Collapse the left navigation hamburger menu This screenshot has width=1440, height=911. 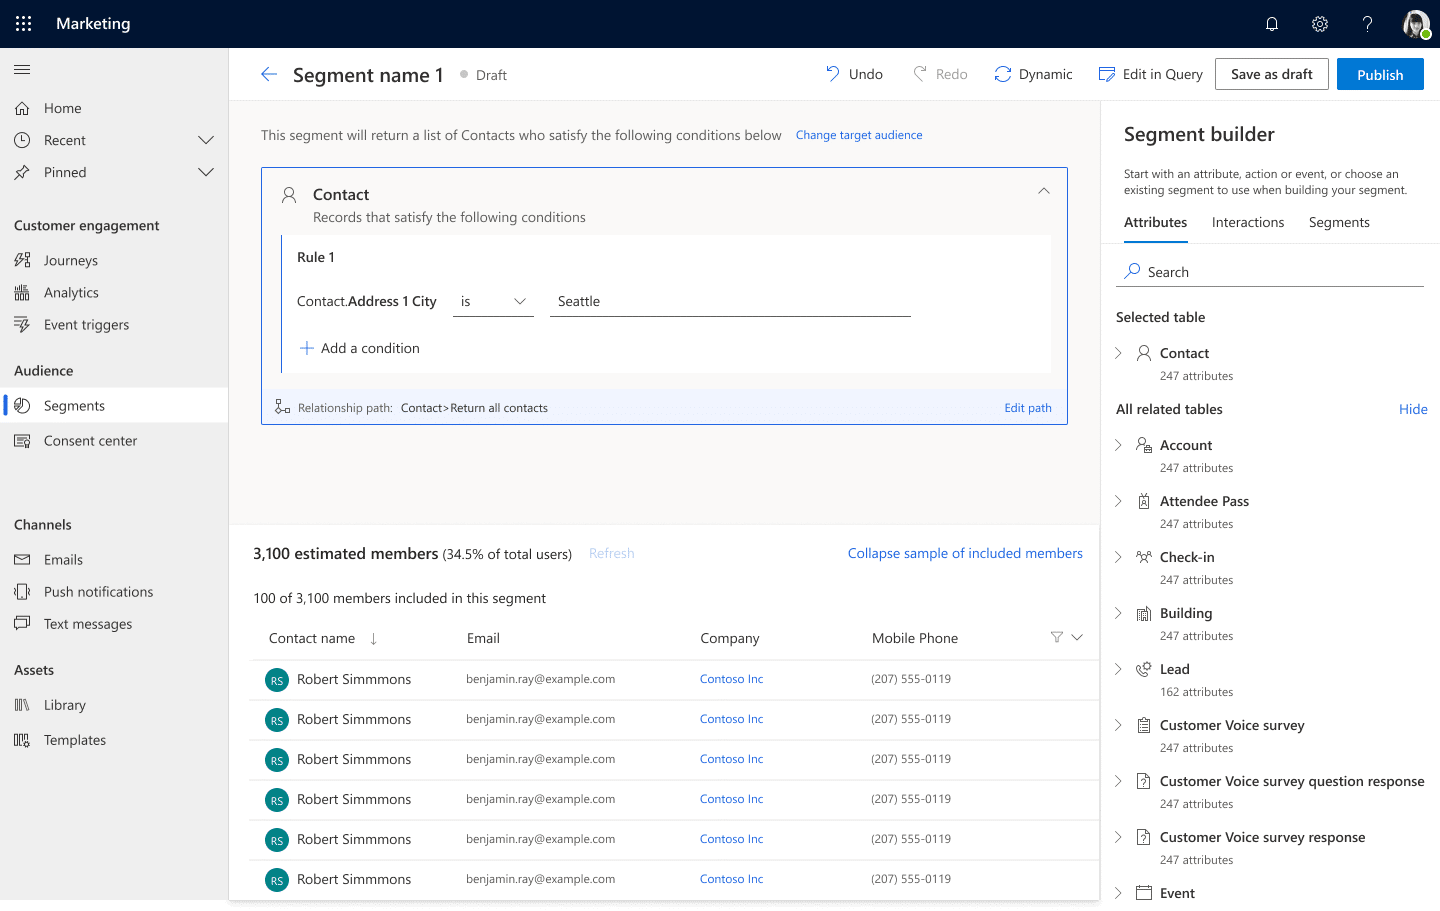pos(22,70)
